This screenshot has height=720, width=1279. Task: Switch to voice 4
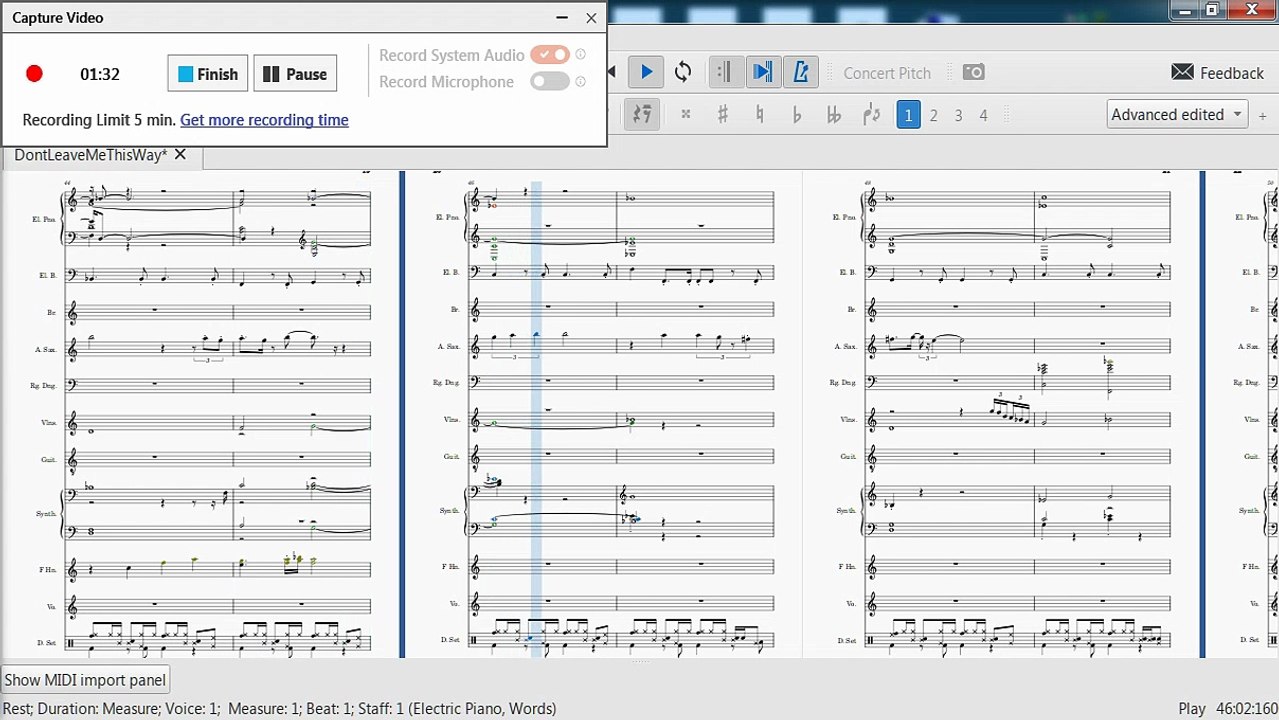pyautogui.click(x=983, y=115)
